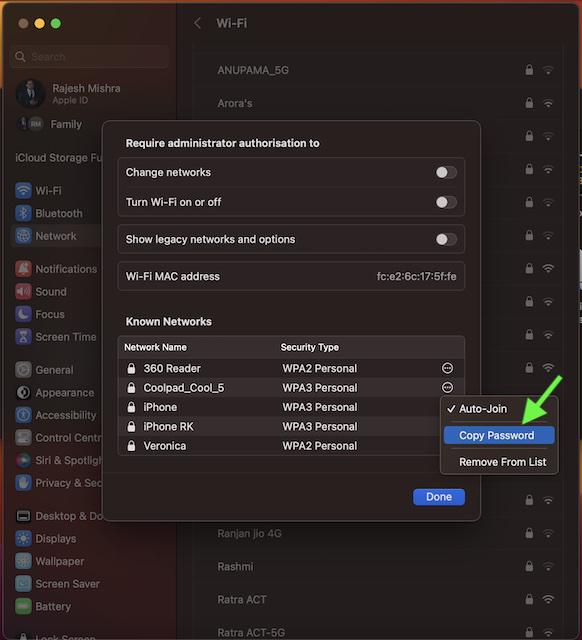This screenshot has width=582, height=640.
Task: Click the Security Type column header
Action: click(x=309, y=347)
